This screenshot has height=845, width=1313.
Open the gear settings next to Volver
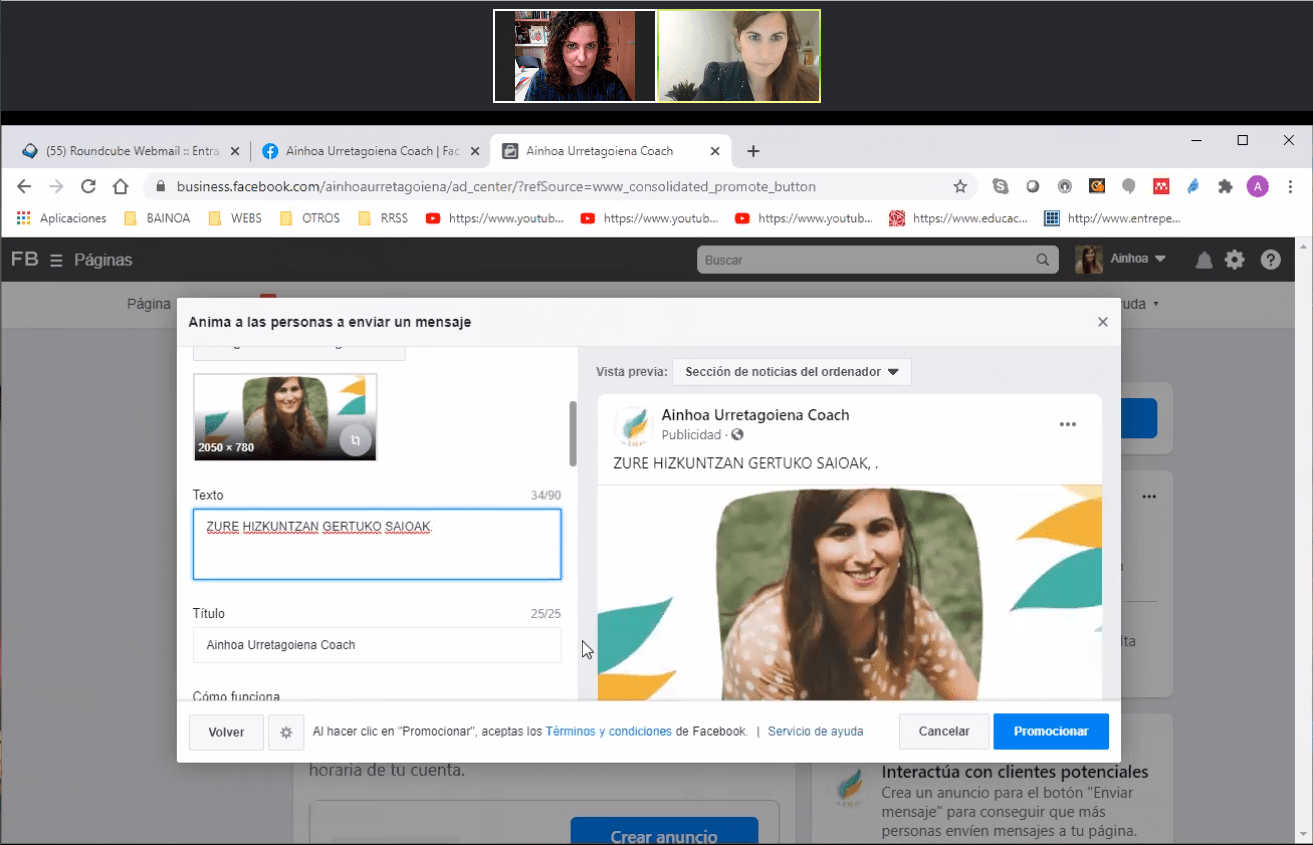point(286,732)
